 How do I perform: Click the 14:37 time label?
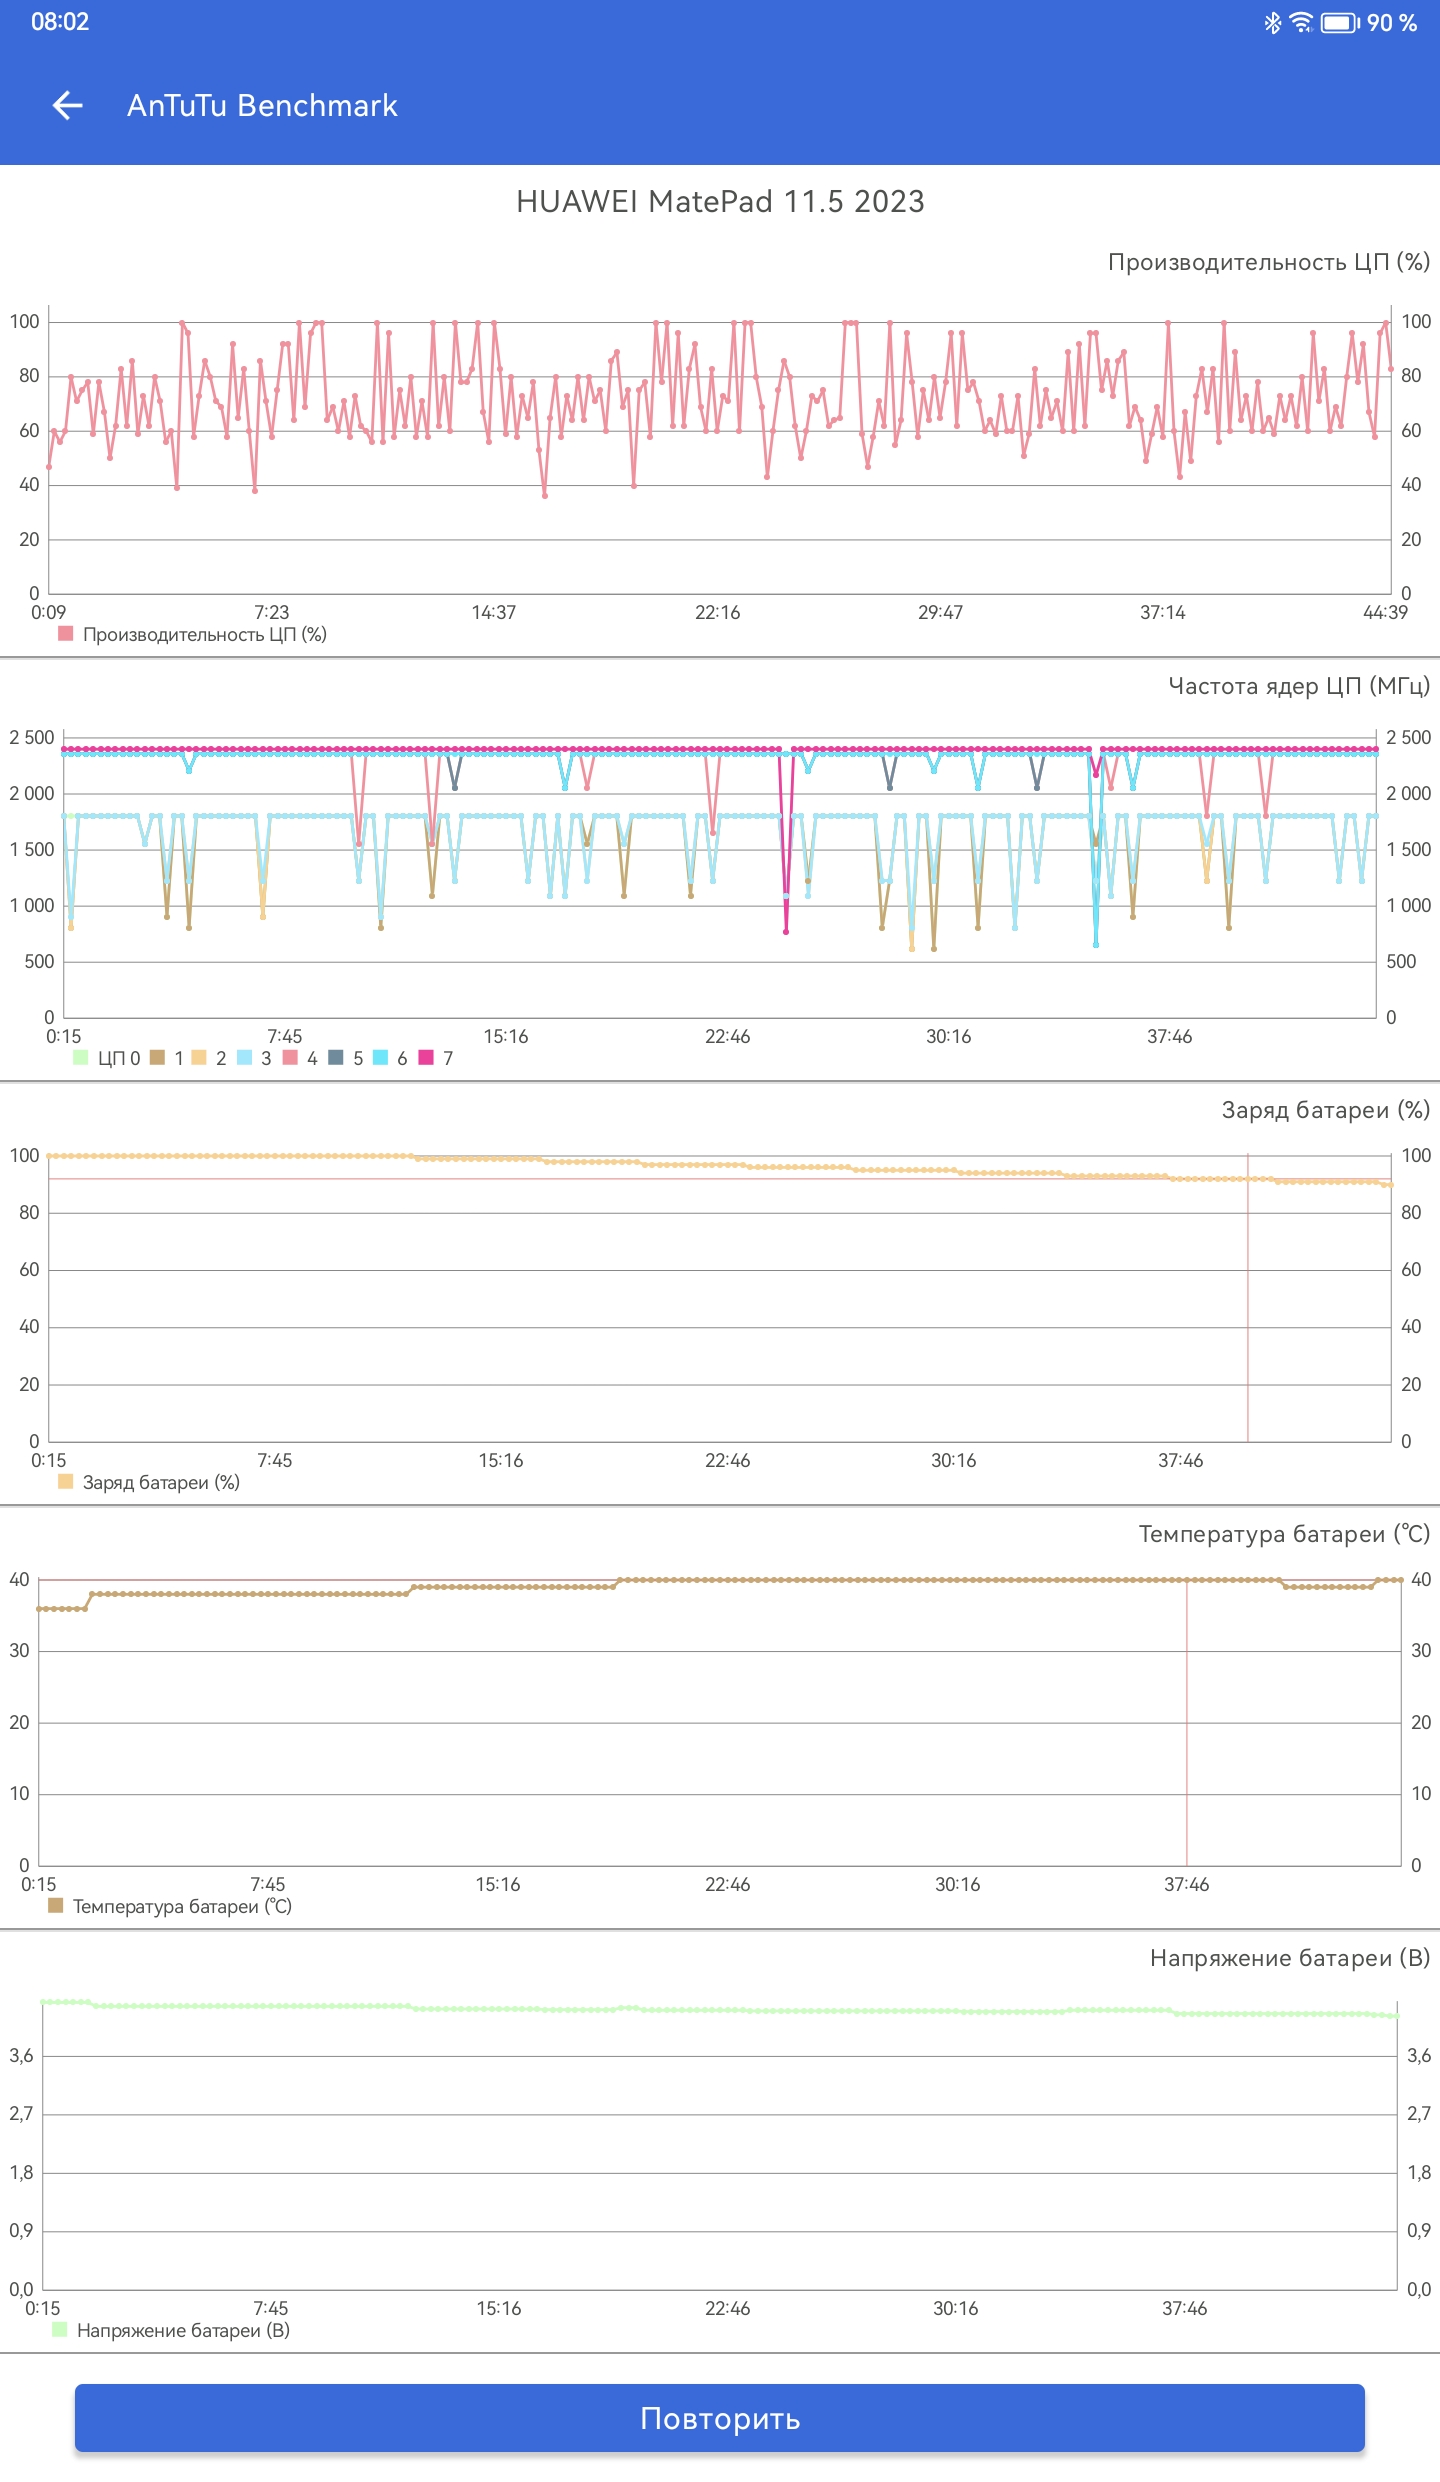(x=494, y=612)
